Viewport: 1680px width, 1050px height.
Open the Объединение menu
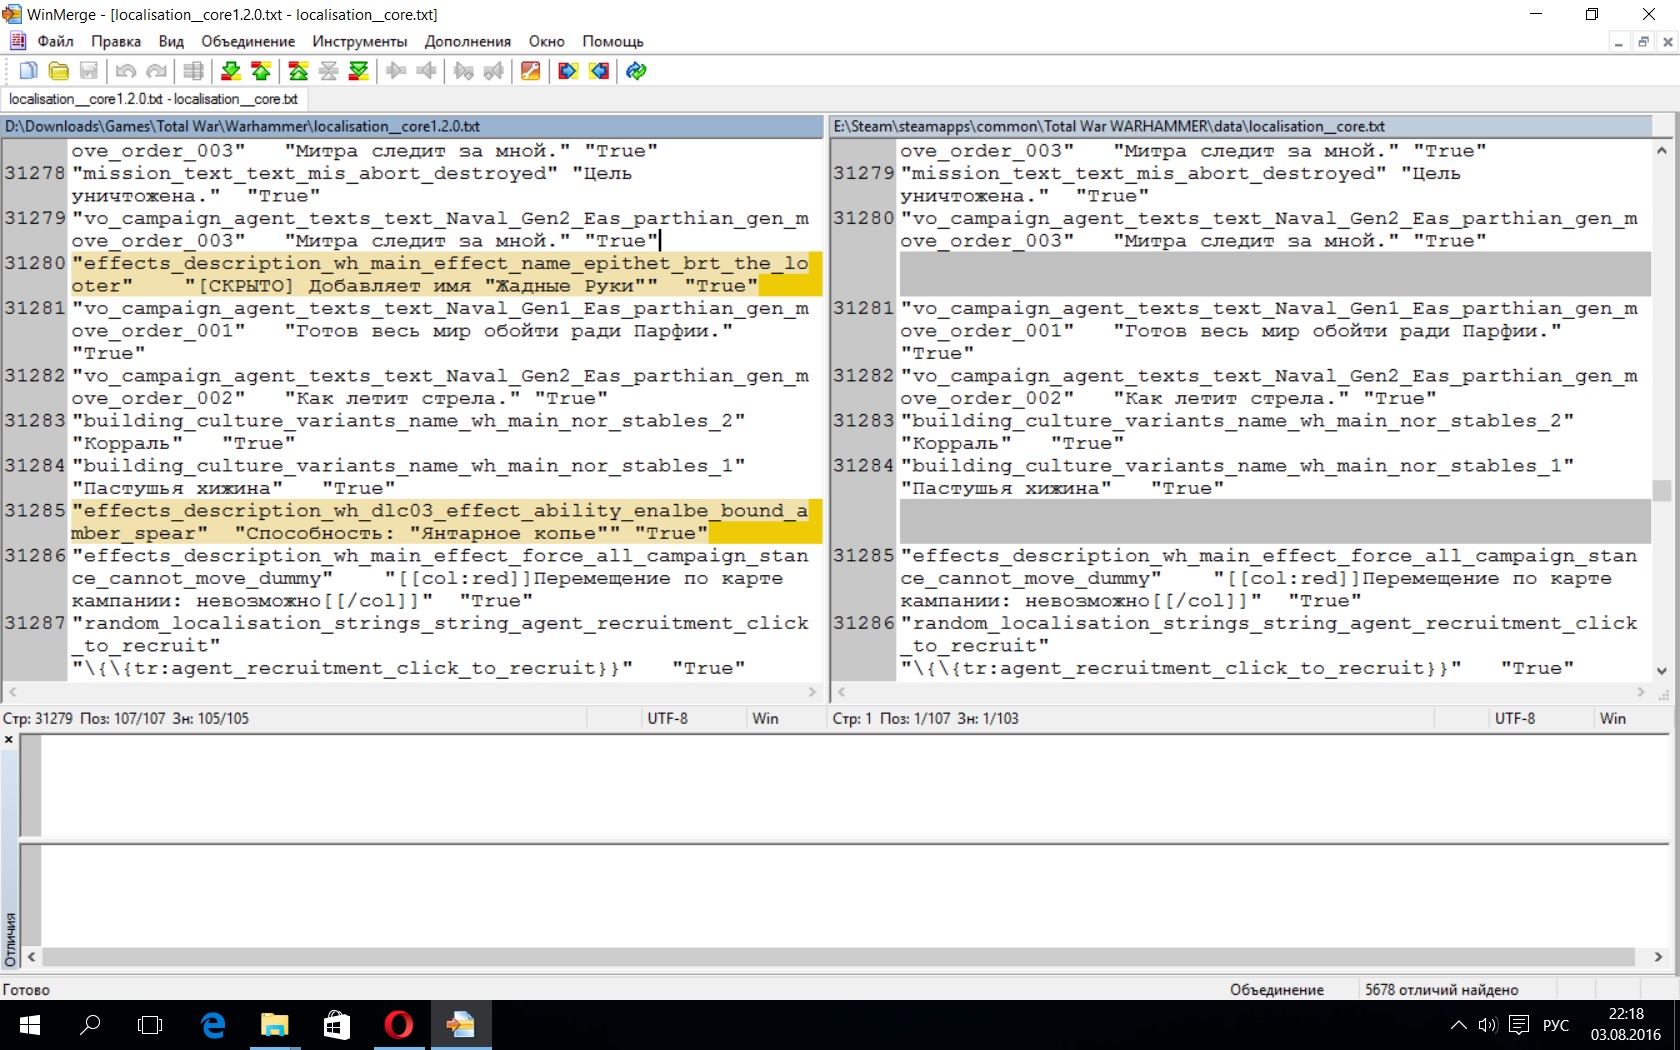tap(248, 41)
